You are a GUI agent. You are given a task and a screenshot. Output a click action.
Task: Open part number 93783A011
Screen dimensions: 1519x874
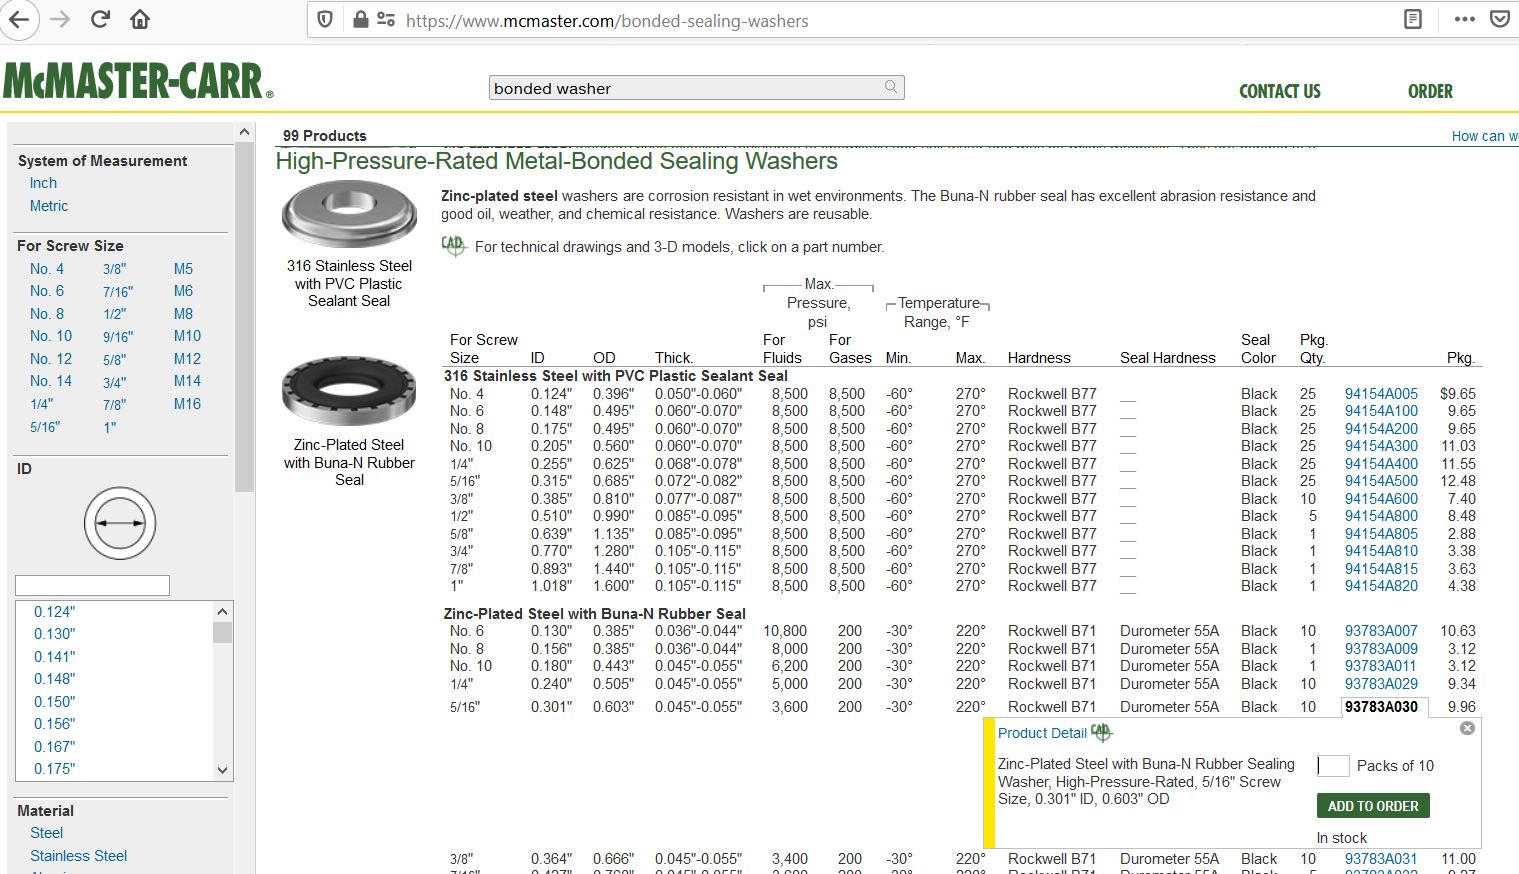pos(1381,666)
